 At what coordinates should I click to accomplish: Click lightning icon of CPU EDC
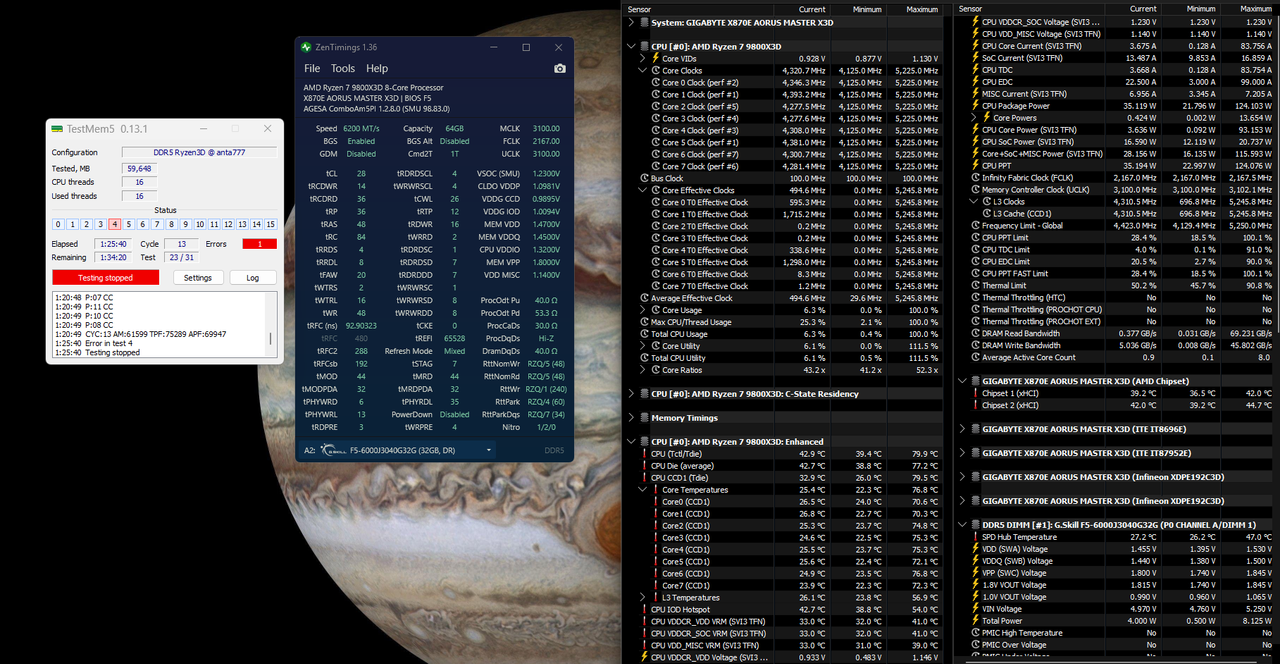(975, 82)
